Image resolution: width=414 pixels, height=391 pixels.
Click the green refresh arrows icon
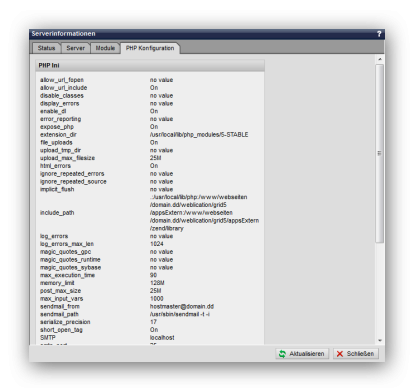click(x=282, y=354)
